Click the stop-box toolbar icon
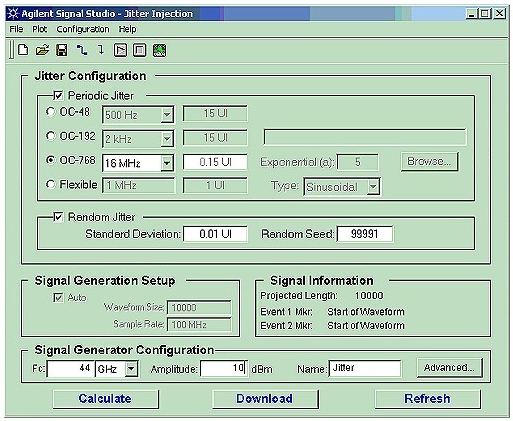Image resolution: width=513 pixels, height=421 pixels. click(x=140, y=50)
